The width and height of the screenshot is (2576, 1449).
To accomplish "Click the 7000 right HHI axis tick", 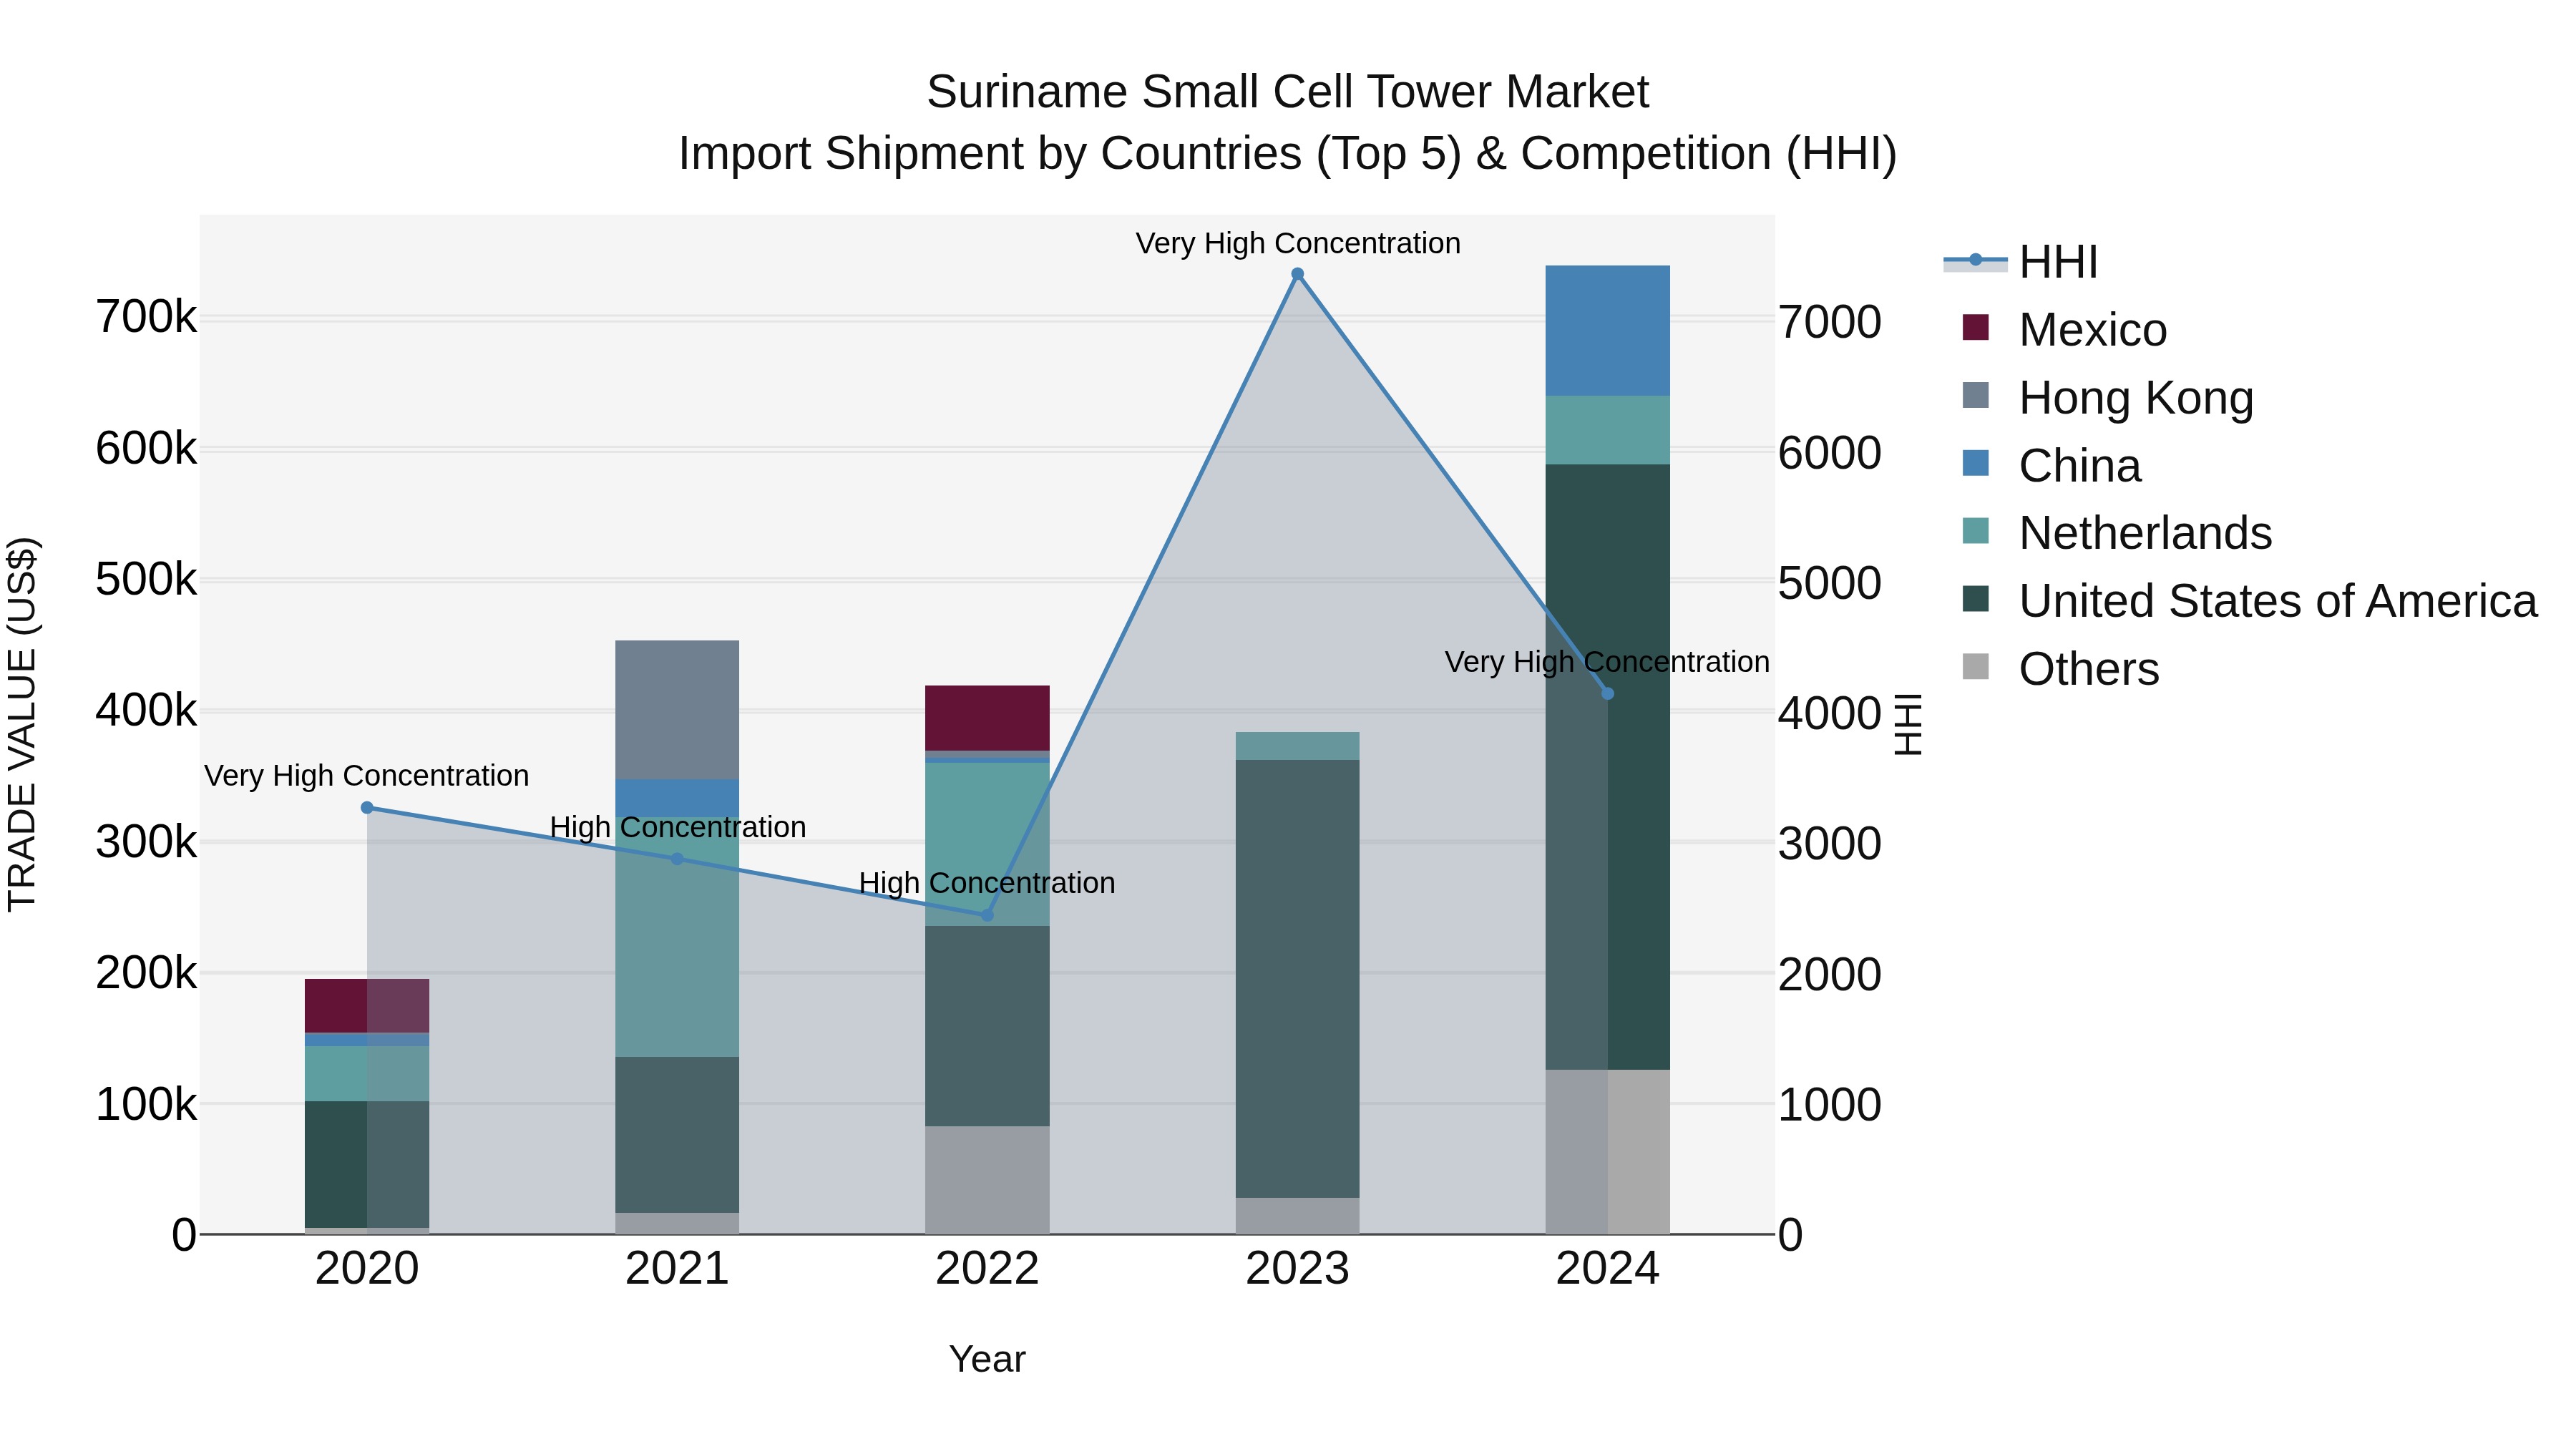I will (1829, 323).
